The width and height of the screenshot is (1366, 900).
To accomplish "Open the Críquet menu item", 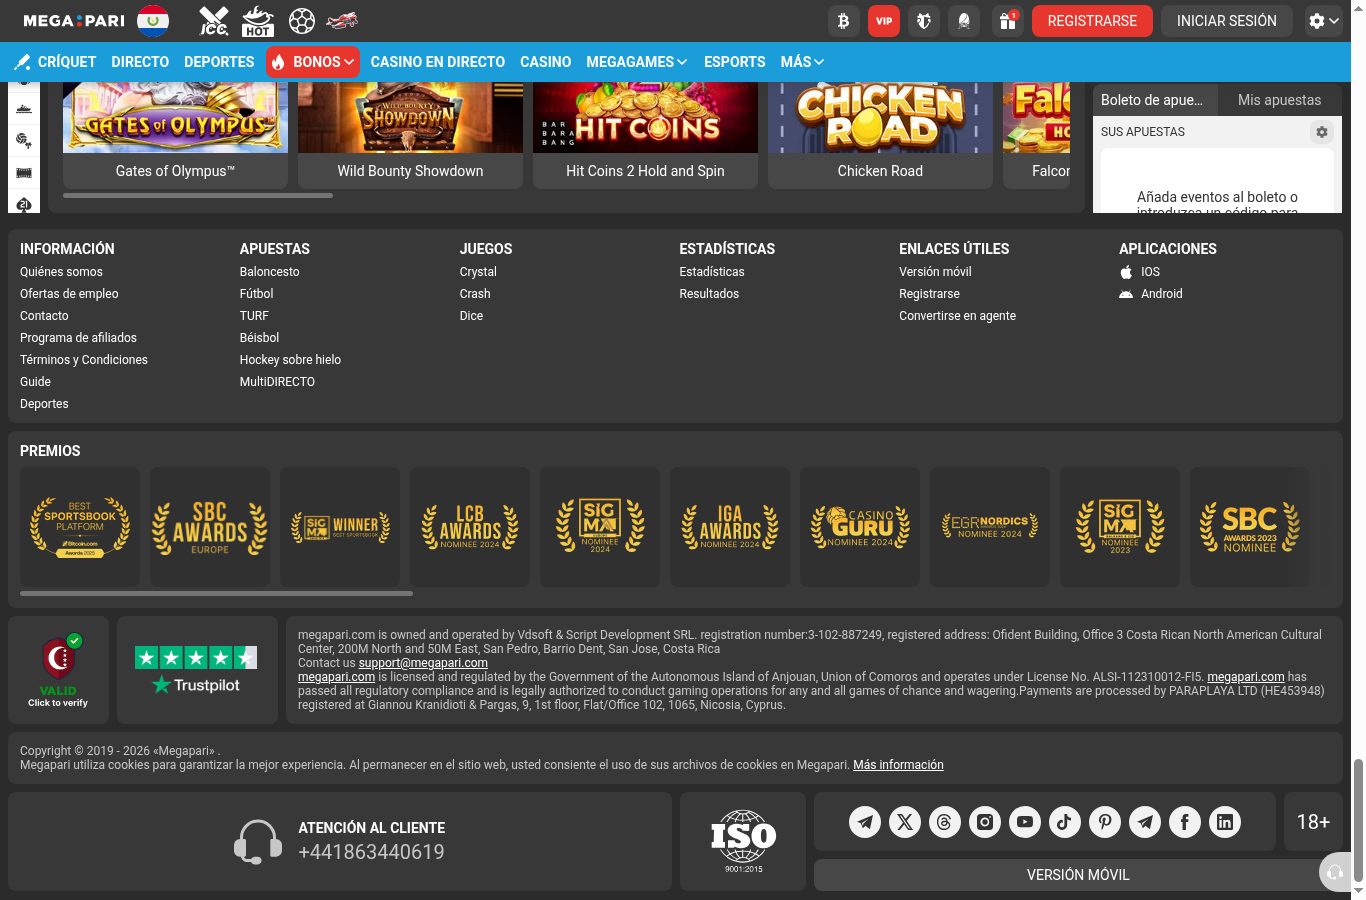I will click(x=55, y=62).
